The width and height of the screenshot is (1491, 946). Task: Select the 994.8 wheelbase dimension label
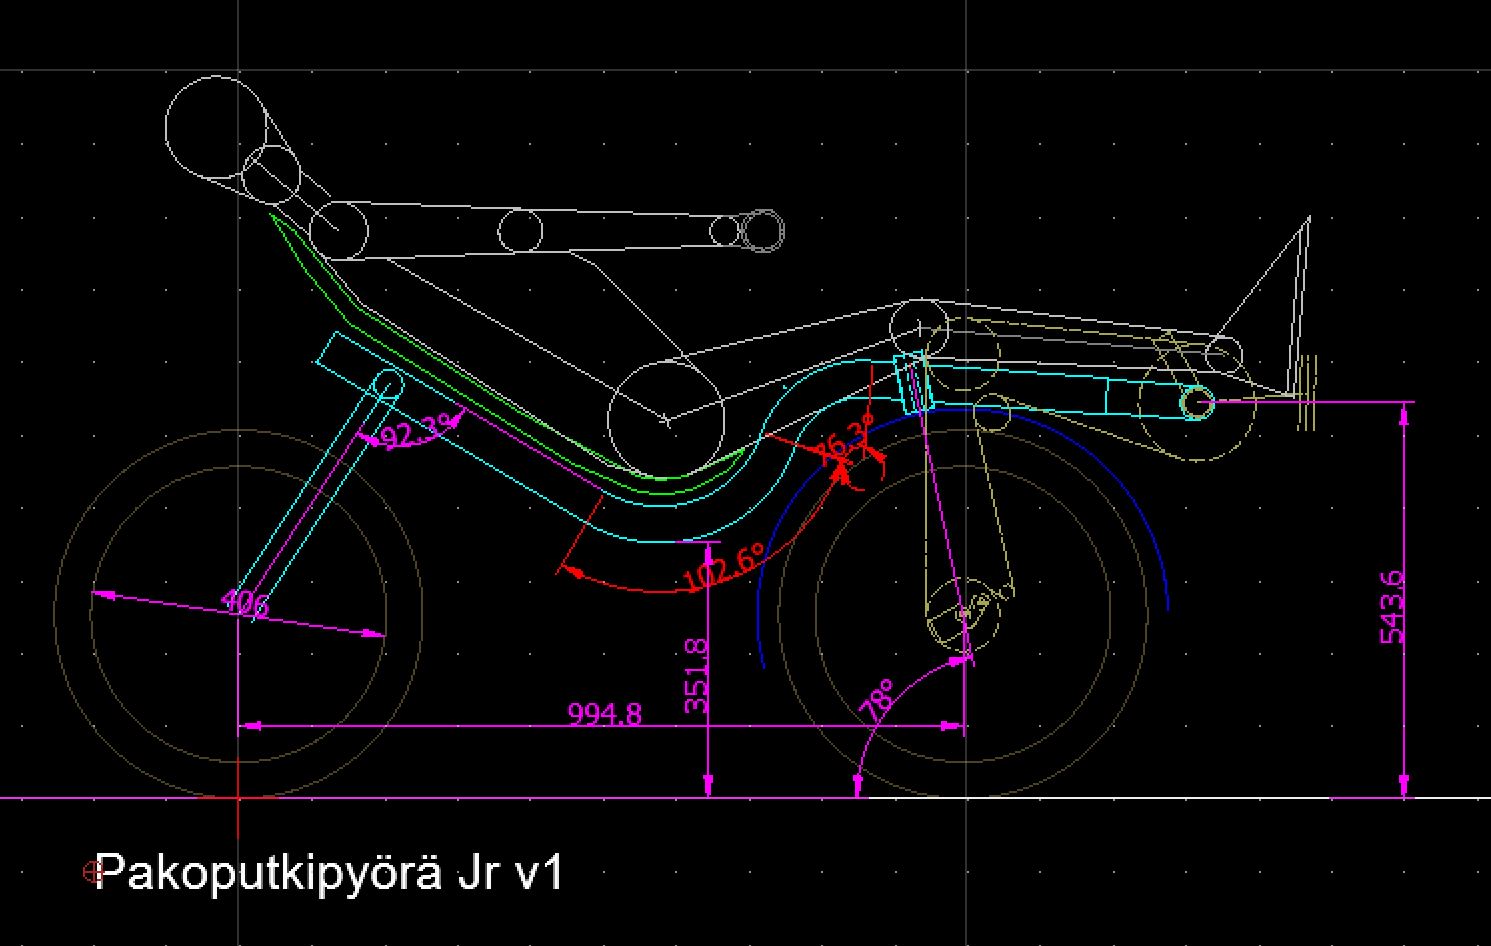click(604, 714)
